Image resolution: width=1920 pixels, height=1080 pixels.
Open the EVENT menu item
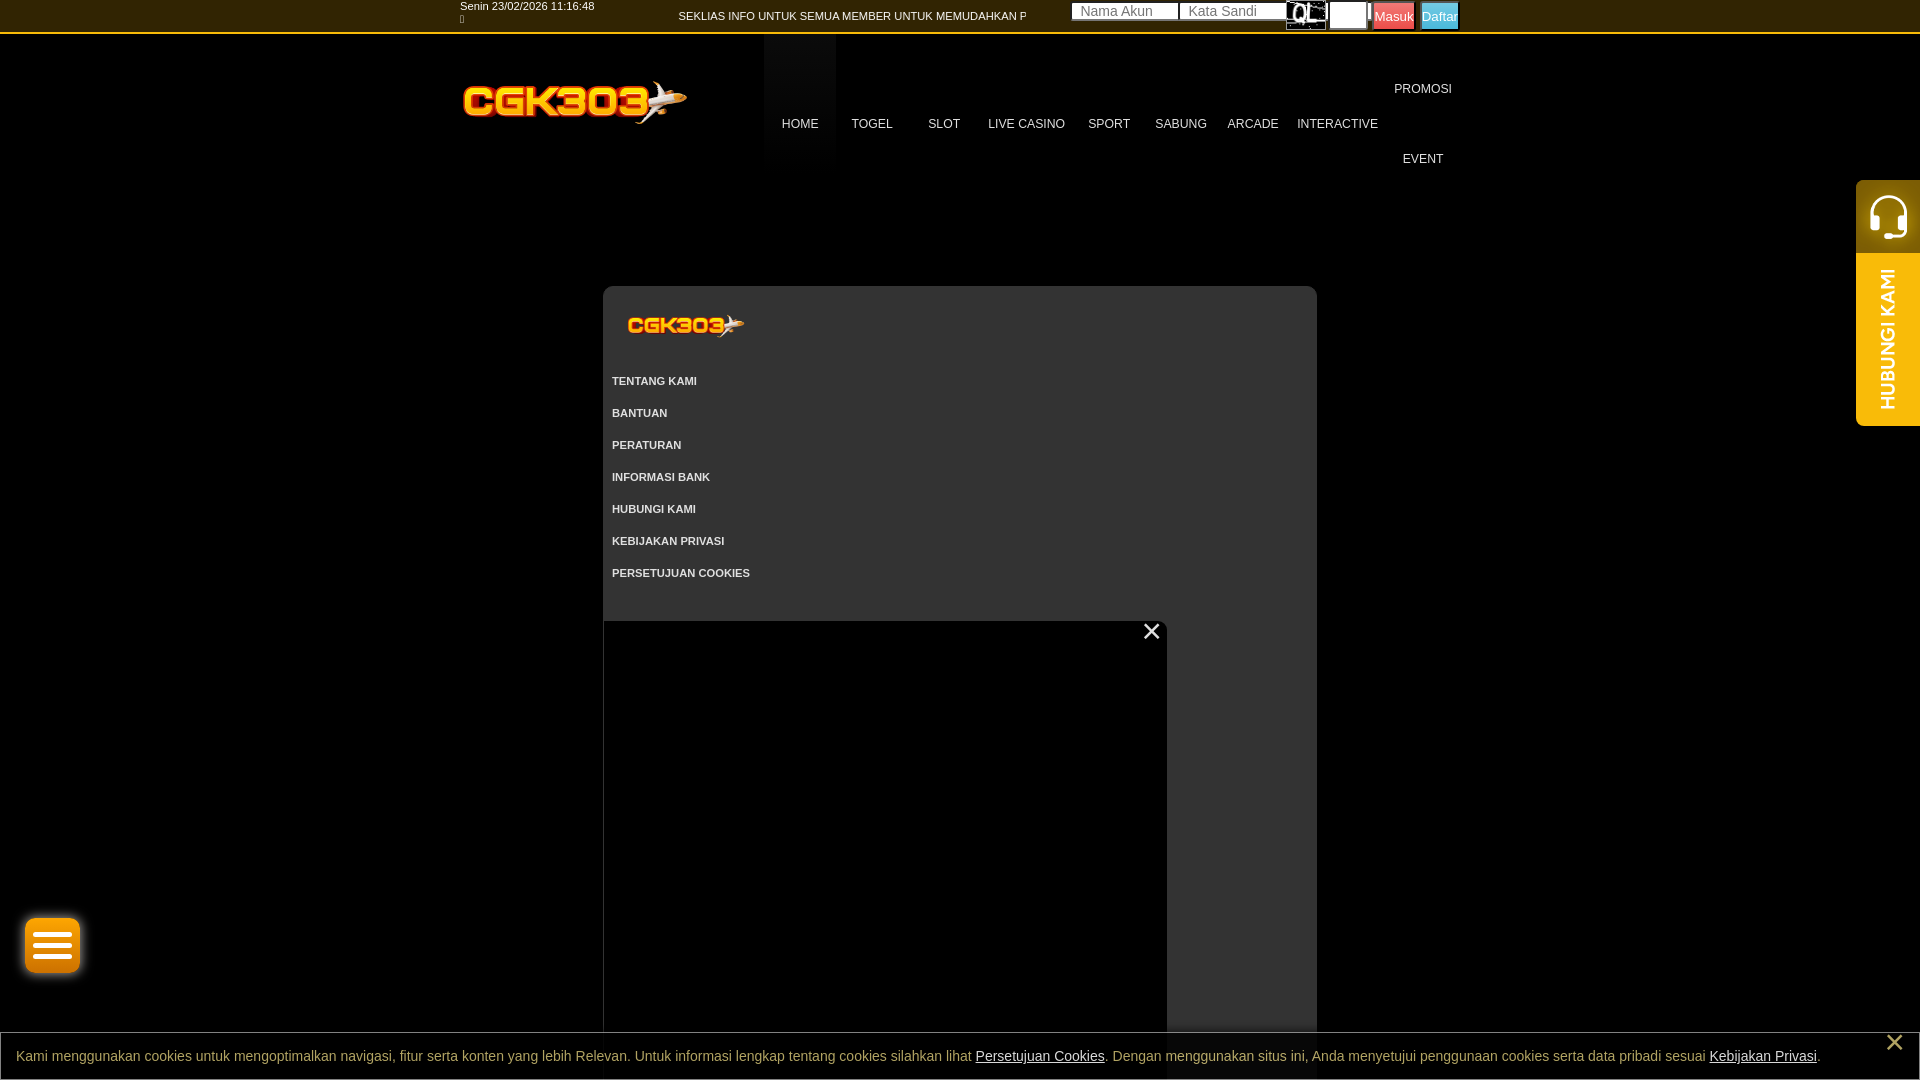[x=1423, y=159]
